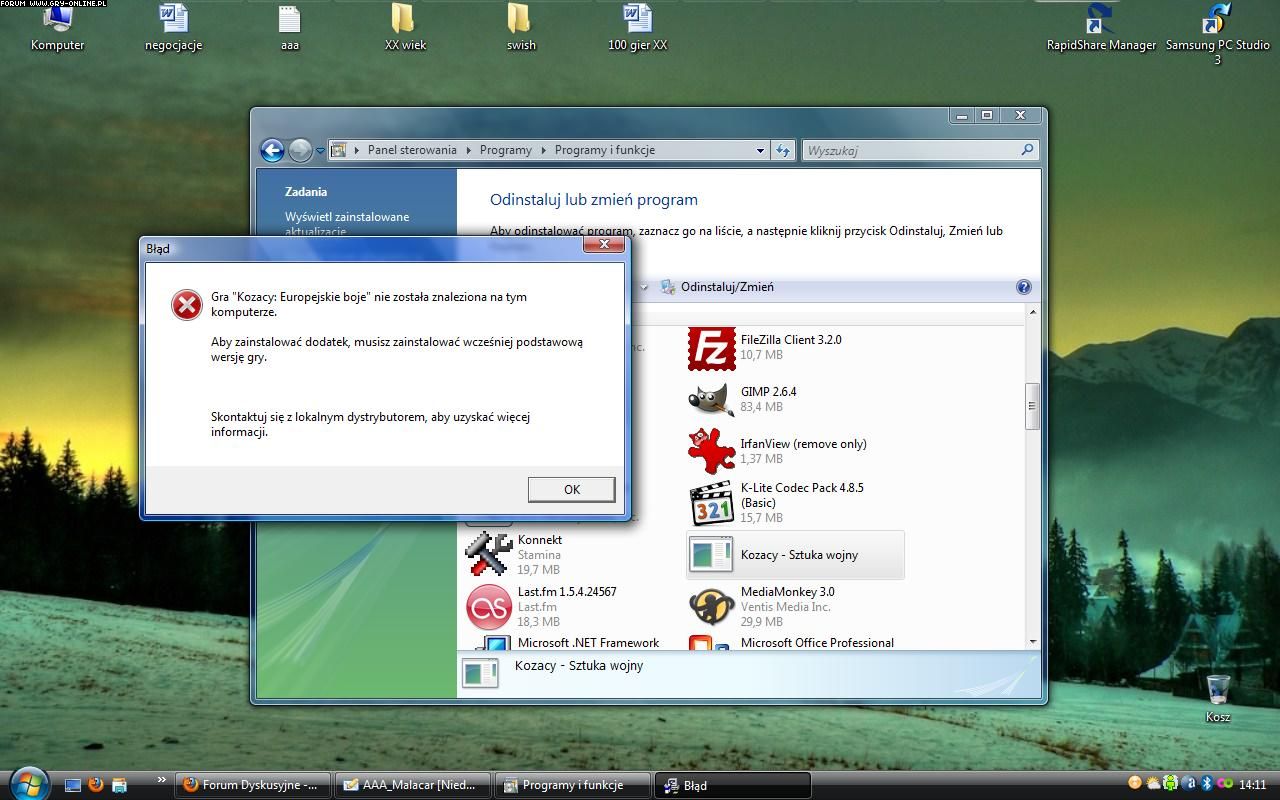The width and height of the screenshot is (1280, 800).
Task: Click Programy in the breadcrumb
Action: [505, 150]
